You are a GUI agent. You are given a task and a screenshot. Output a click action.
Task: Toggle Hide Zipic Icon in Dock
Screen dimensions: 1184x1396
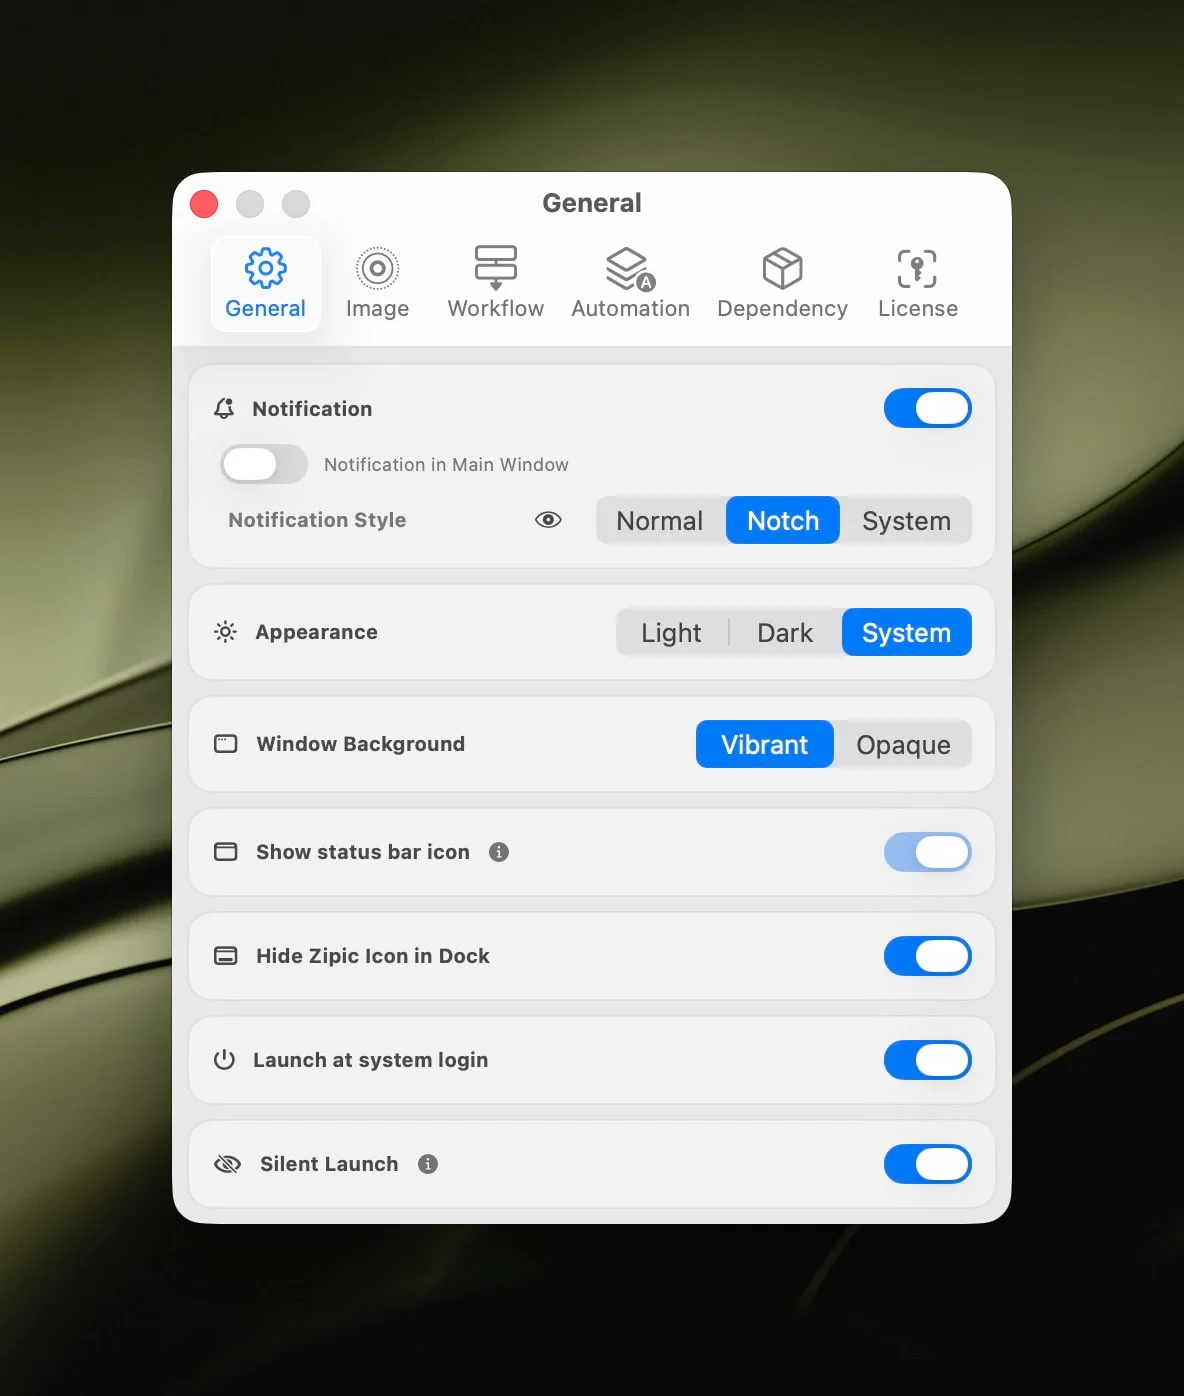(x=927, y=956)
